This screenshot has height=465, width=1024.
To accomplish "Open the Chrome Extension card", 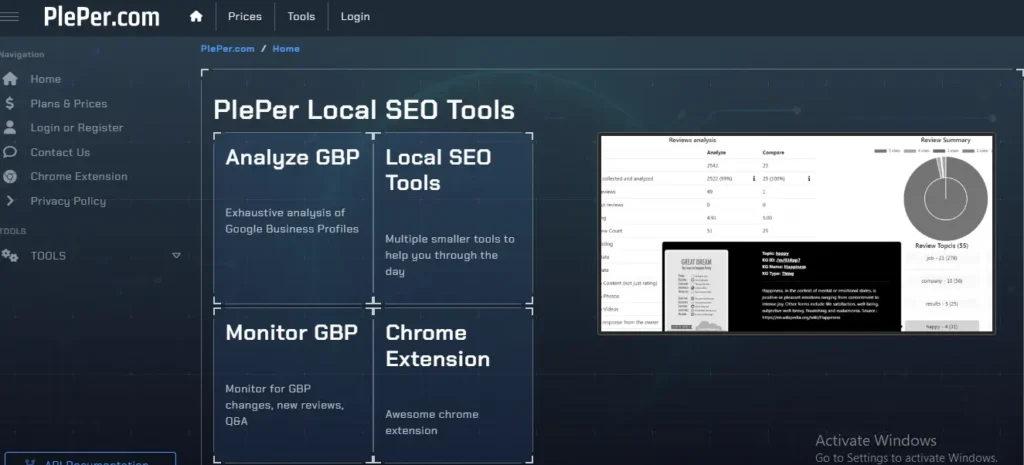I will 453,385.
